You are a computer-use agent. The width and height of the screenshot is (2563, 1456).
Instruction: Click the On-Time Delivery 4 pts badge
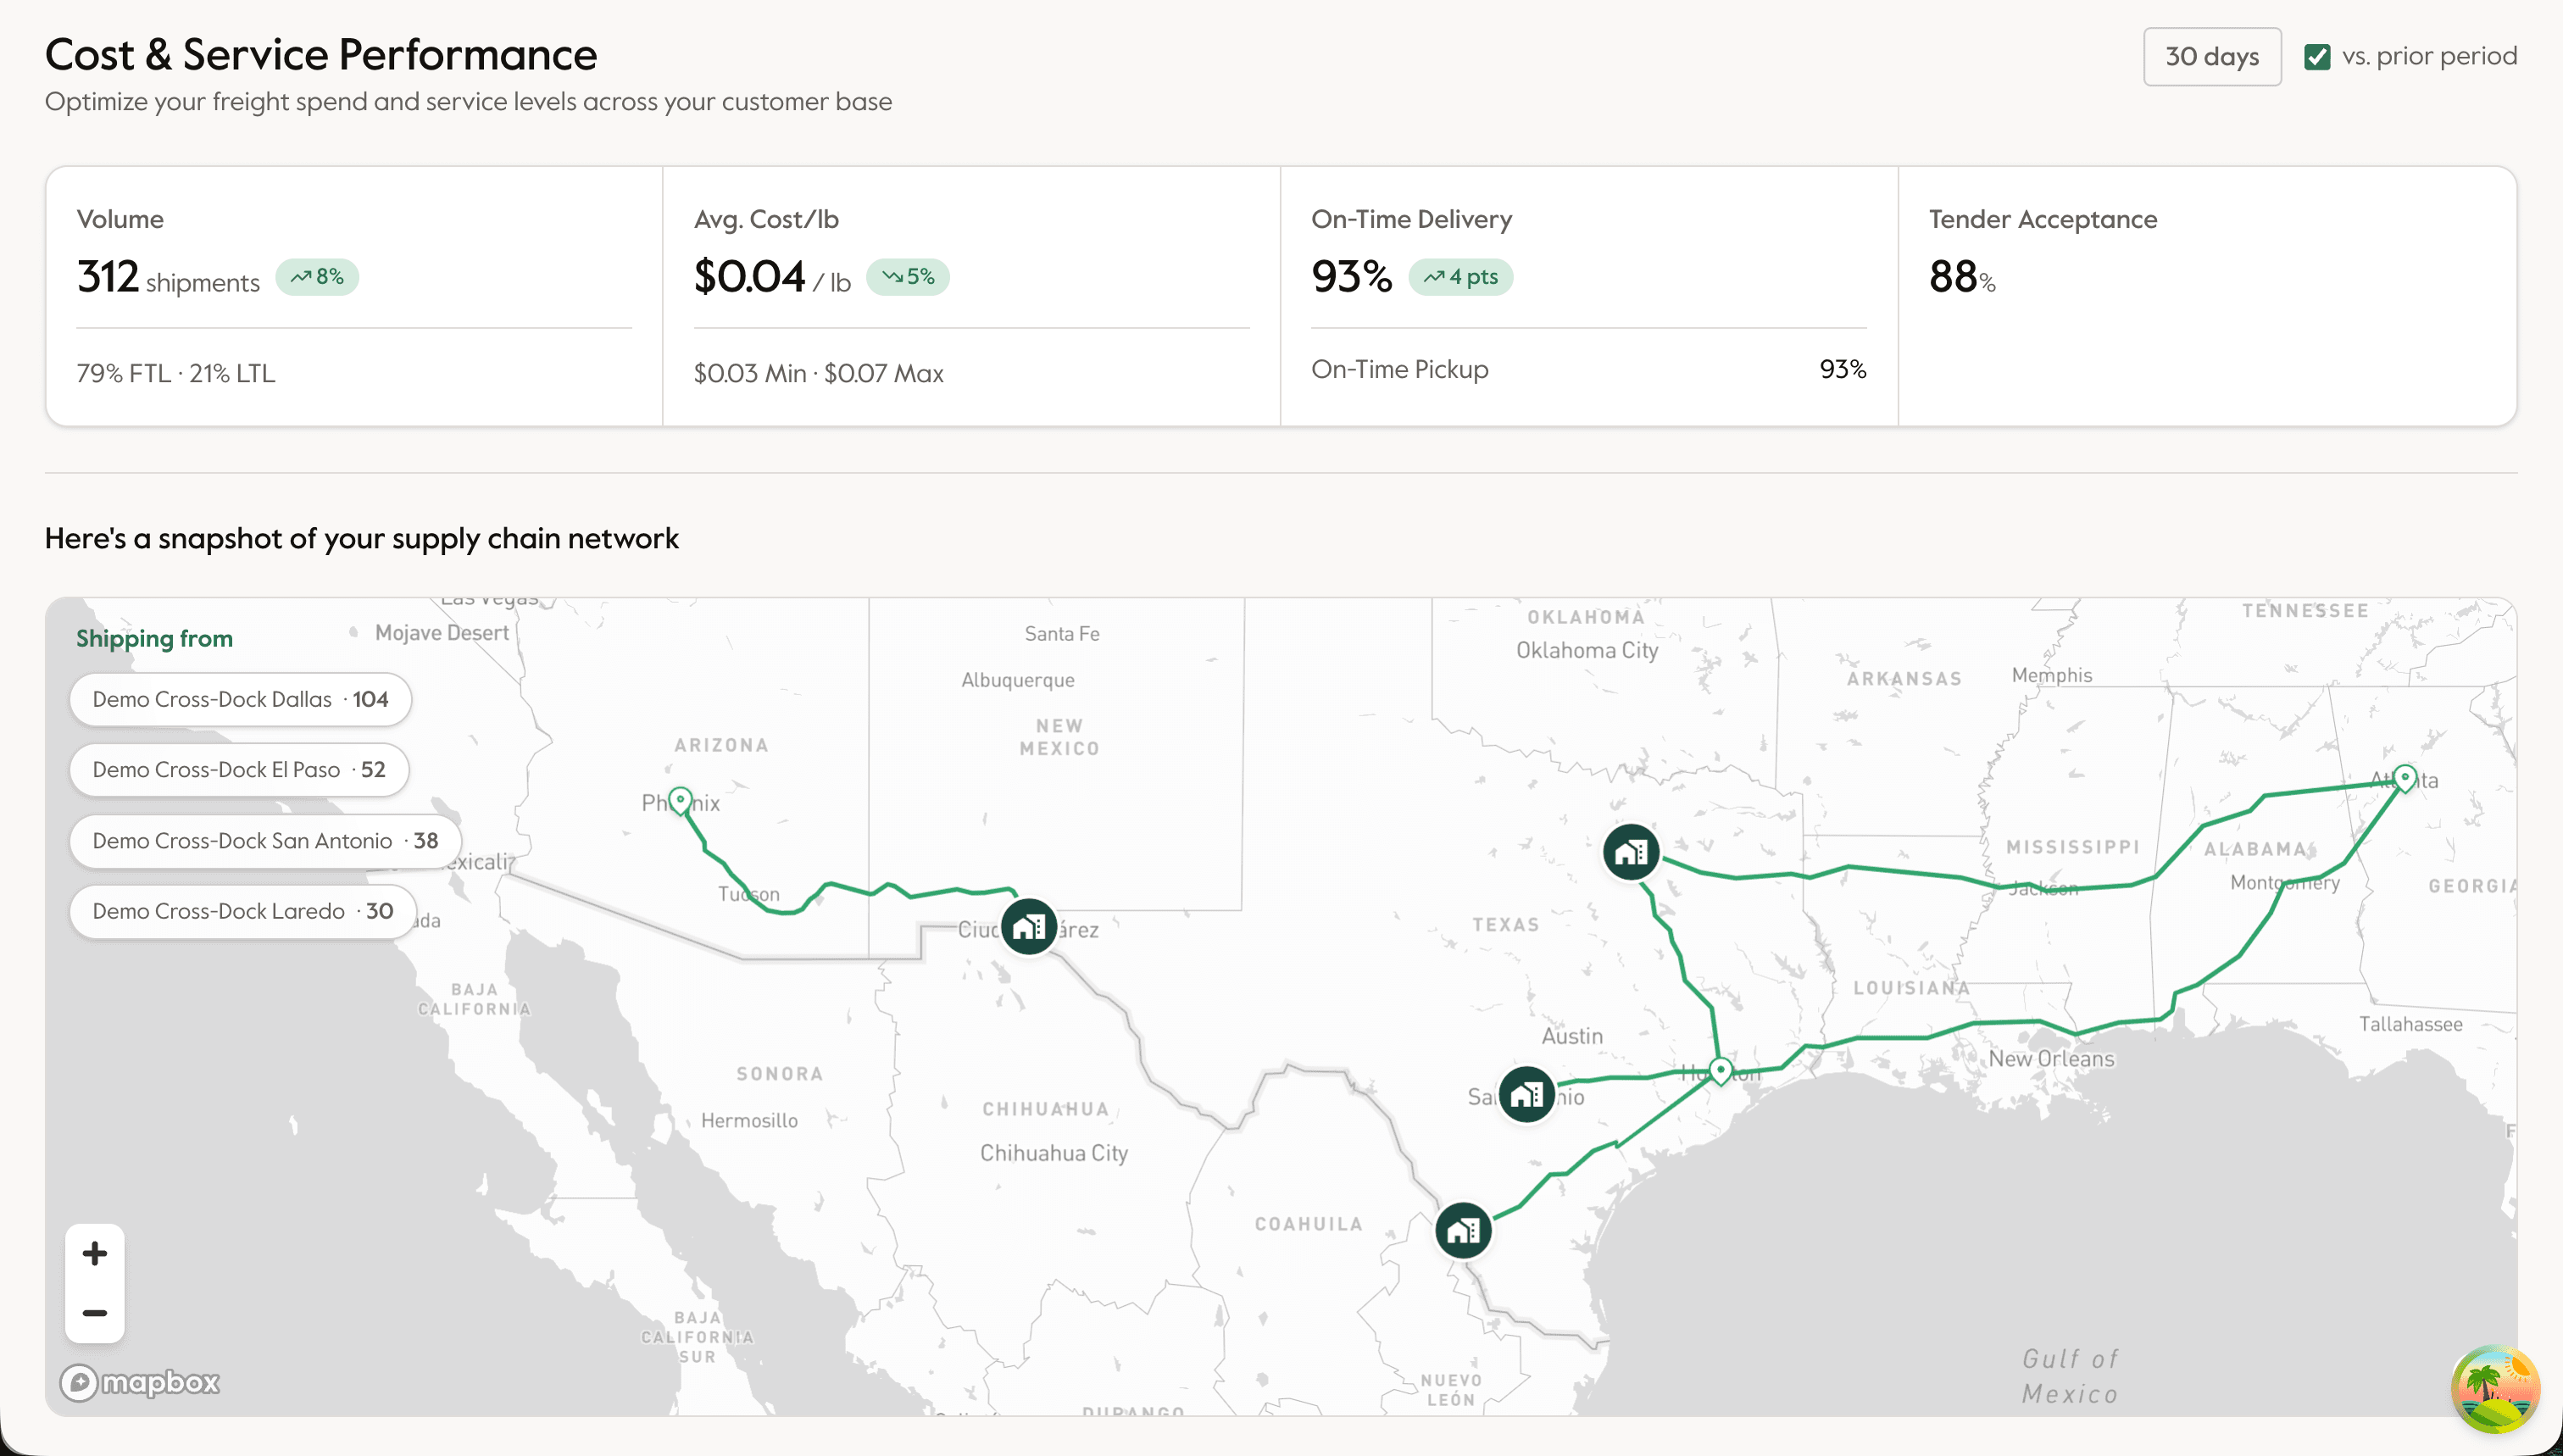1460,277
